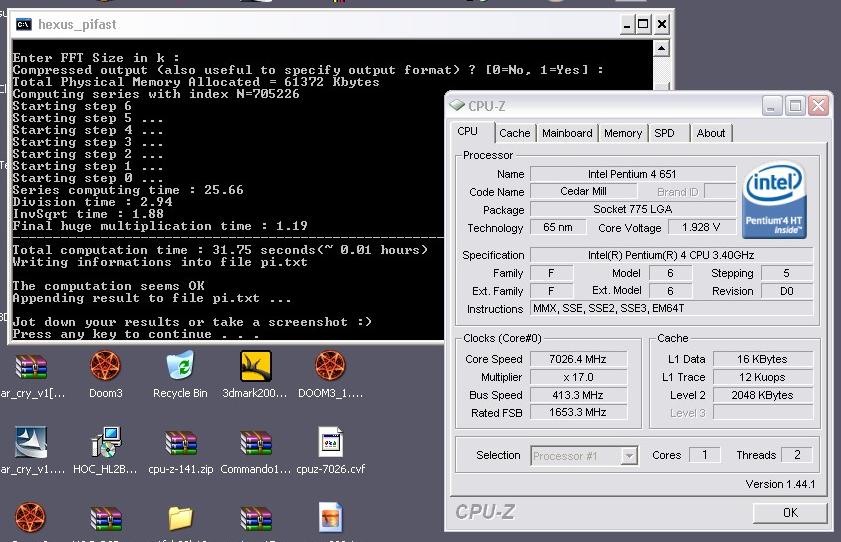This screenshot has width=841, height=542.
Task: Click the CPU-Z title bar icon
Action: pyautogui.click(x=458, y=105)
